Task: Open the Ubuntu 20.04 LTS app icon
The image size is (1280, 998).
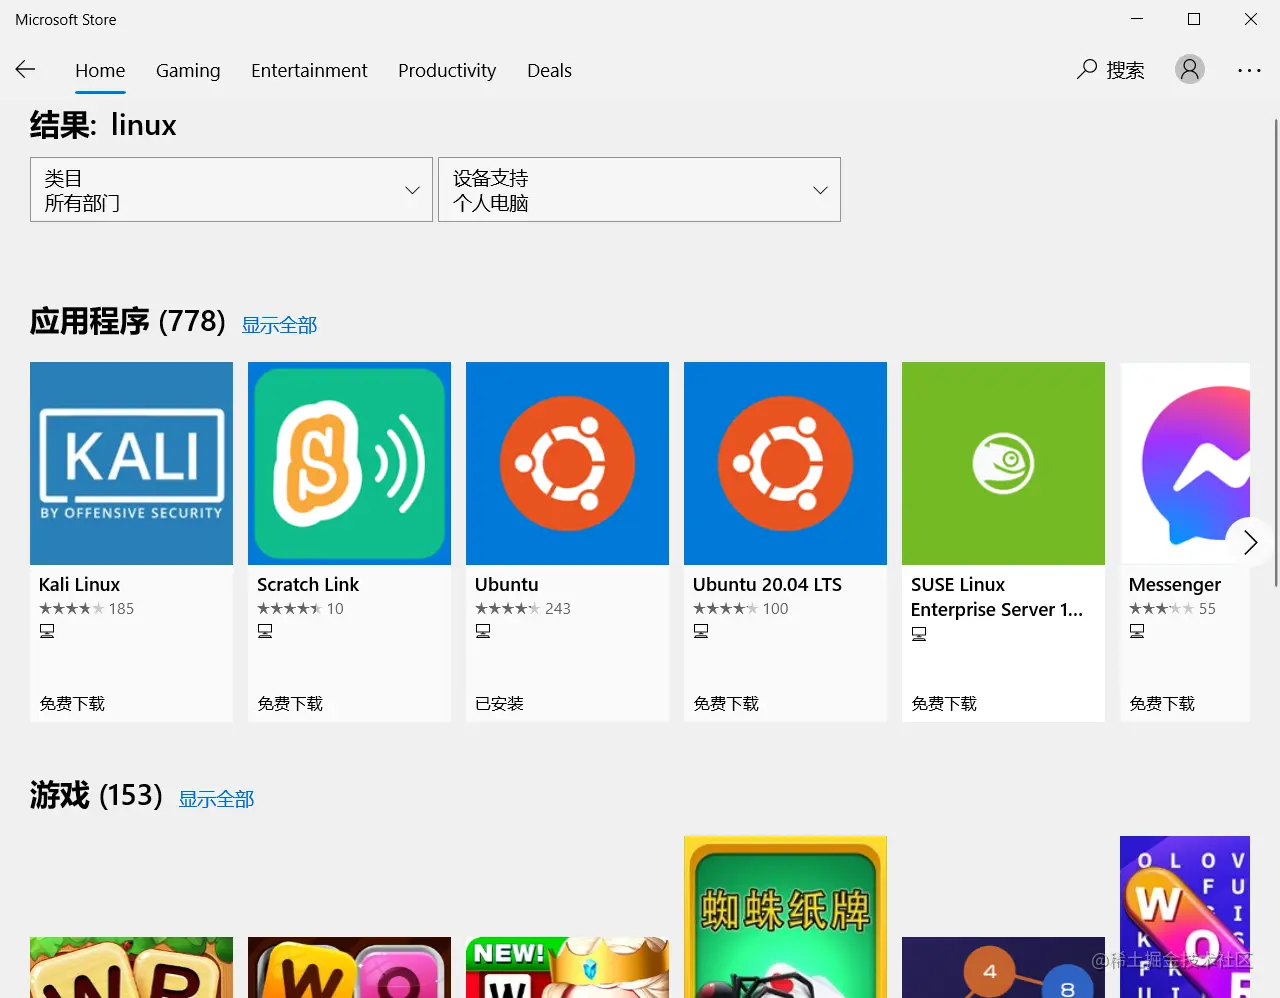Action: coord(785,463)
